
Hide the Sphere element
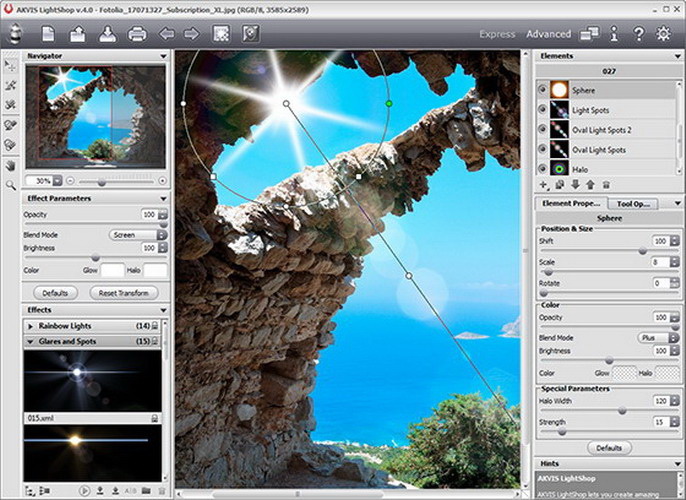point(542,90)
